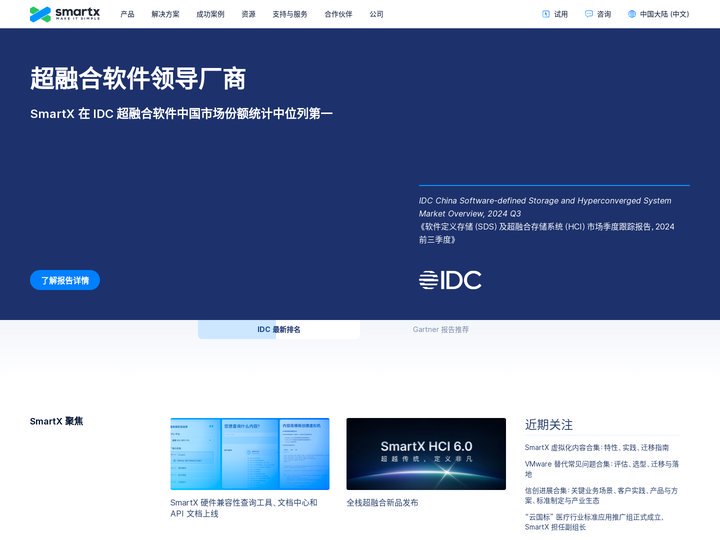This screenshot has height=540, width=720.
Task: Click the IDC logo in the banner
Action: (450, 280)
